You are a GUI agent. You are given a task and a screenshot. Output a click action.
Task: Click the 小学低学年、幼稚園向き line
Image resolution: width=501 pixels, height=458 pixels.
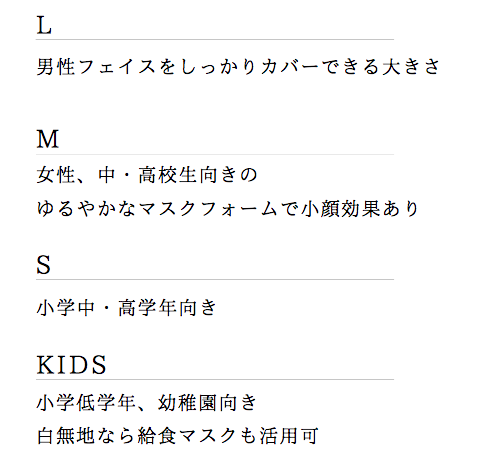[147, 403]
